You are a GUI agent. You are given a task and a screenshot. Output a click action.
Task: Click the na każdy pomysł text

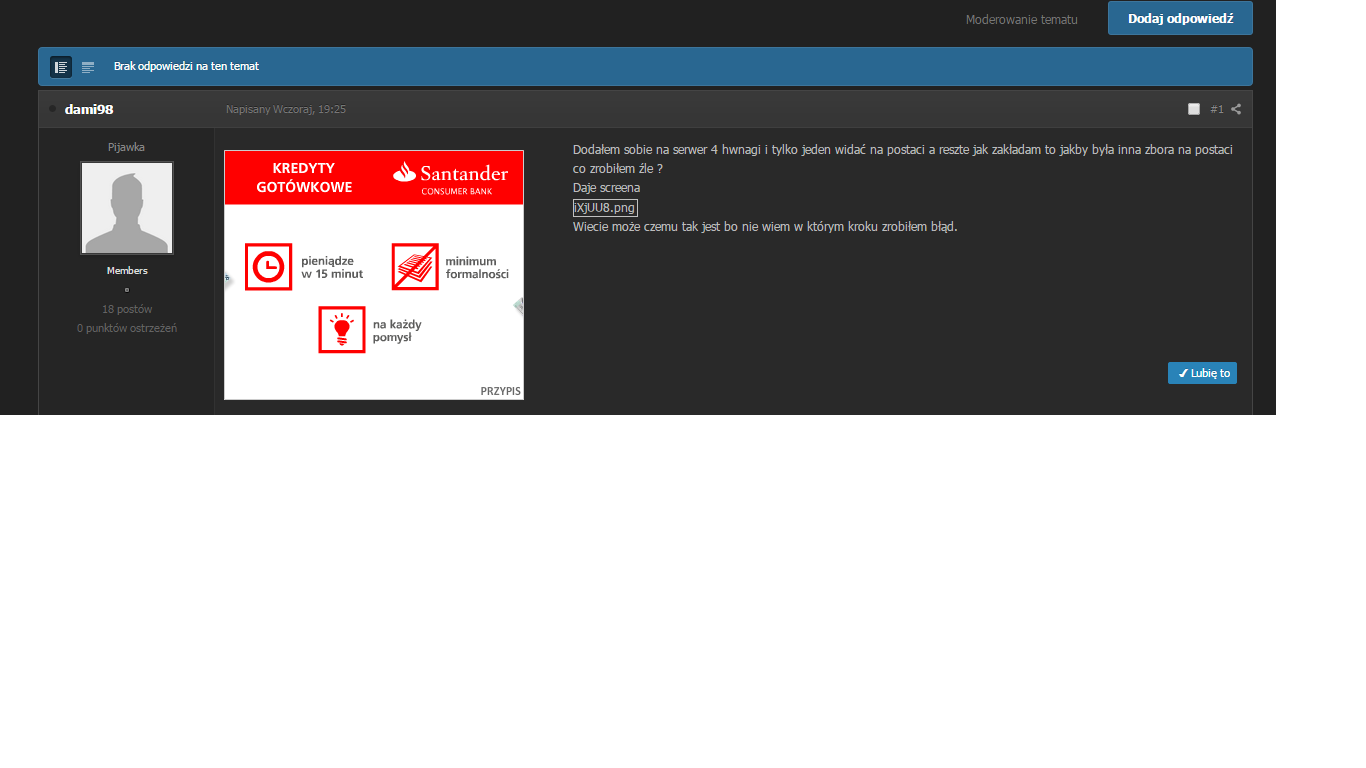399,331
